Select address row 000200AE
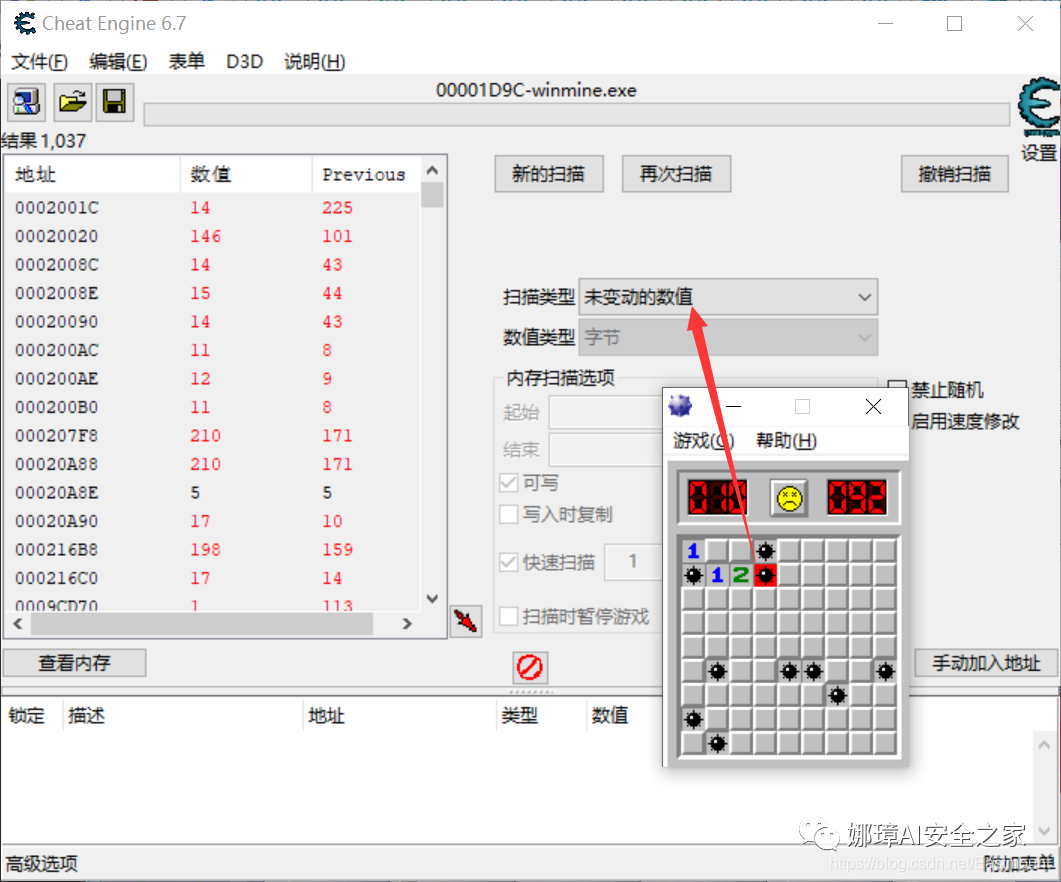This screenshot has width=1061, height=882. click(x=212, y=378)
